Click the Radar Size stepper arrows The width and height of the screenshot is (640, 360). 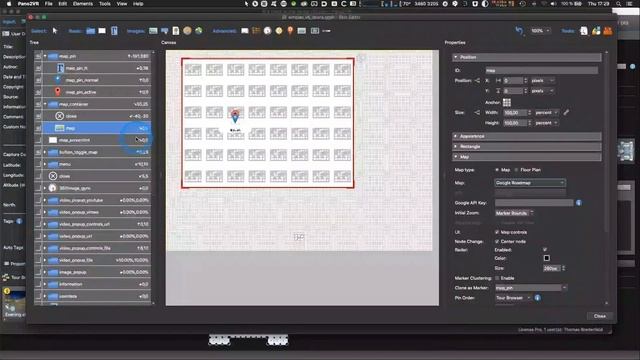click(564, 268)
